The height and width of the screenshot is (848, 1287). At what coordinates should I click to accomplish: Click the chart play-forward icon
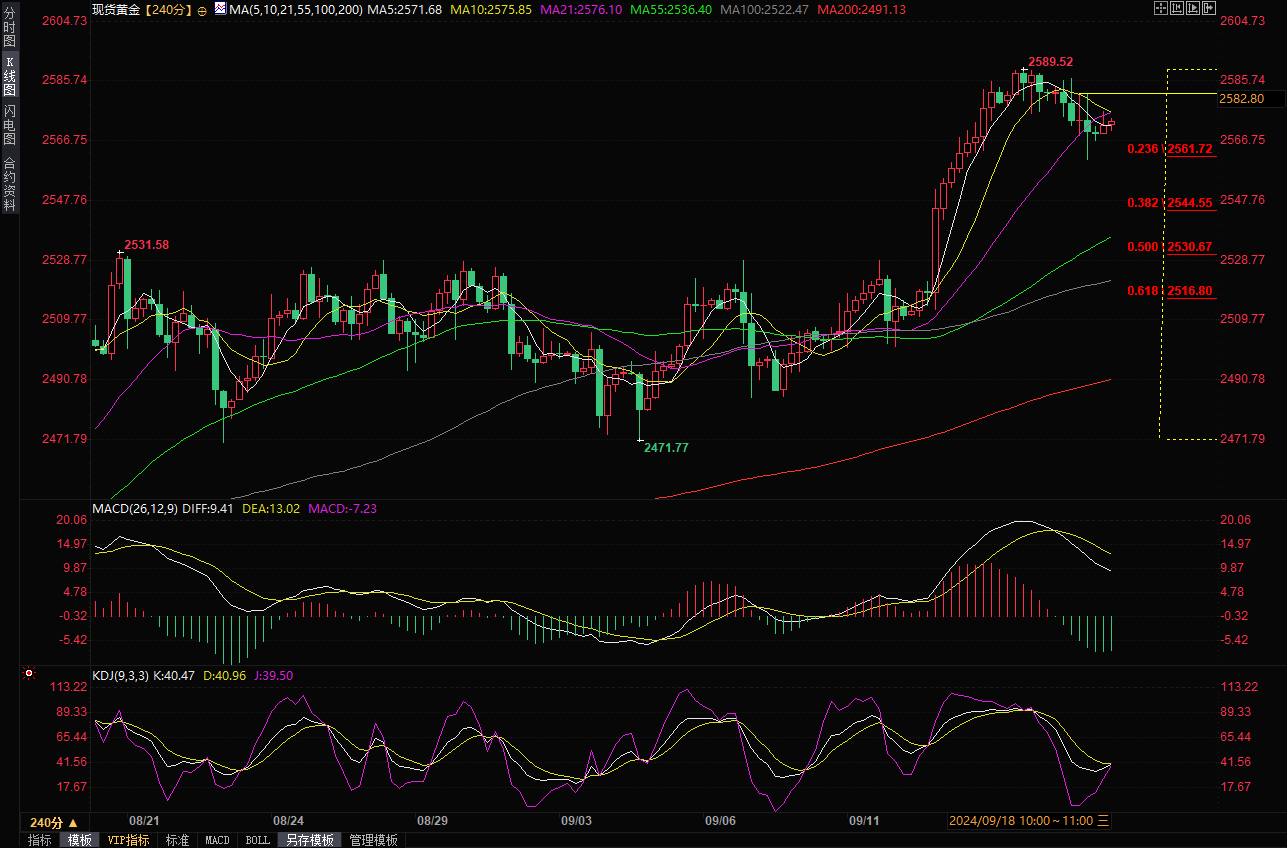(1195, 9)
